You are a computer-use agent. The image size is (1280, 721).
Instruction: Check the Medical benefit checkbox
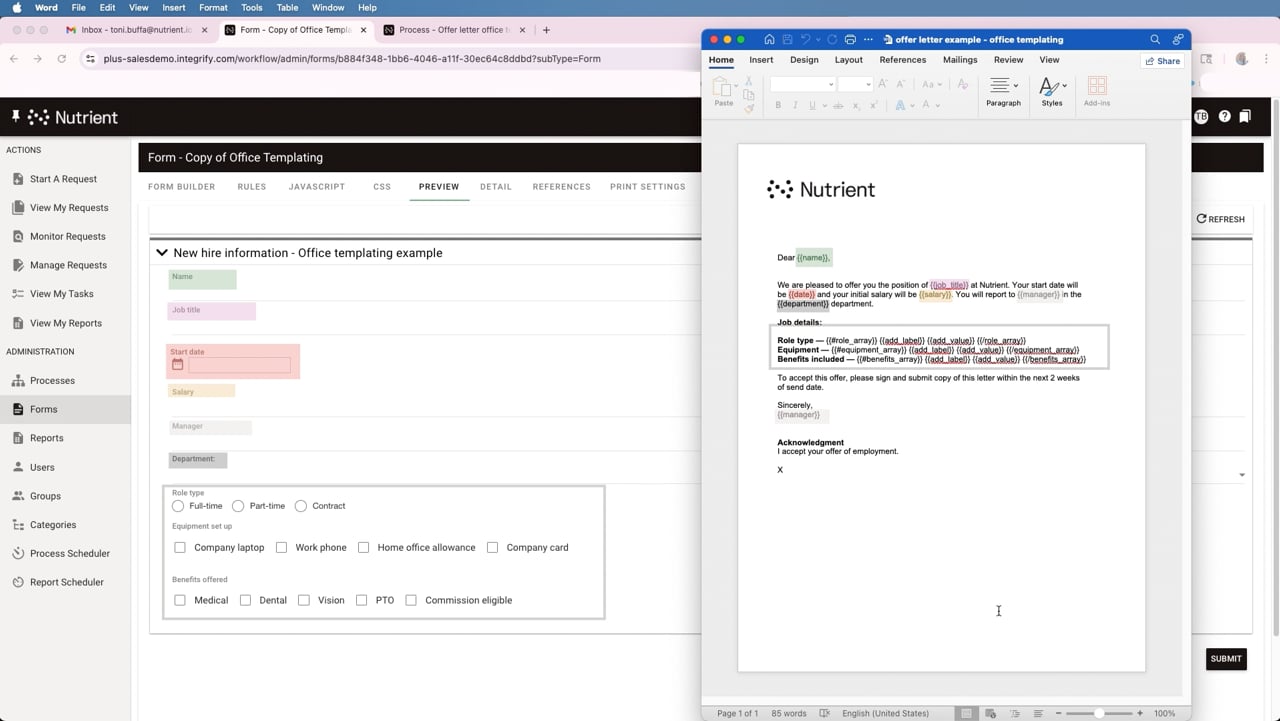(180, 601)
